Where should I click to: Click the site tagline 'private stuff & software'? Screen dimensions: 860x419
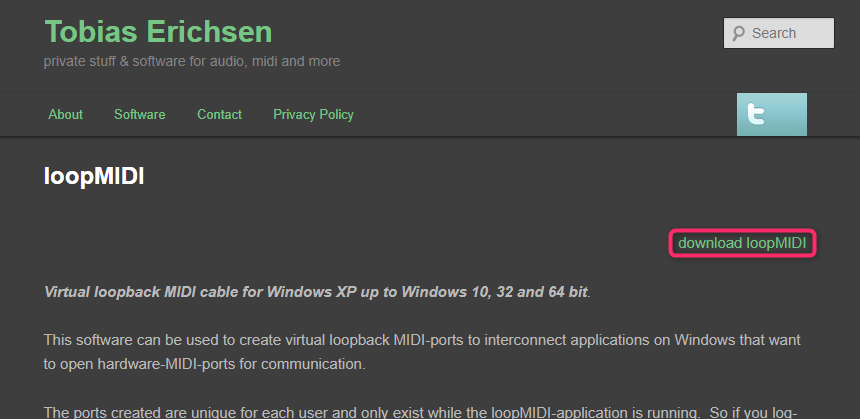point(192,61)
